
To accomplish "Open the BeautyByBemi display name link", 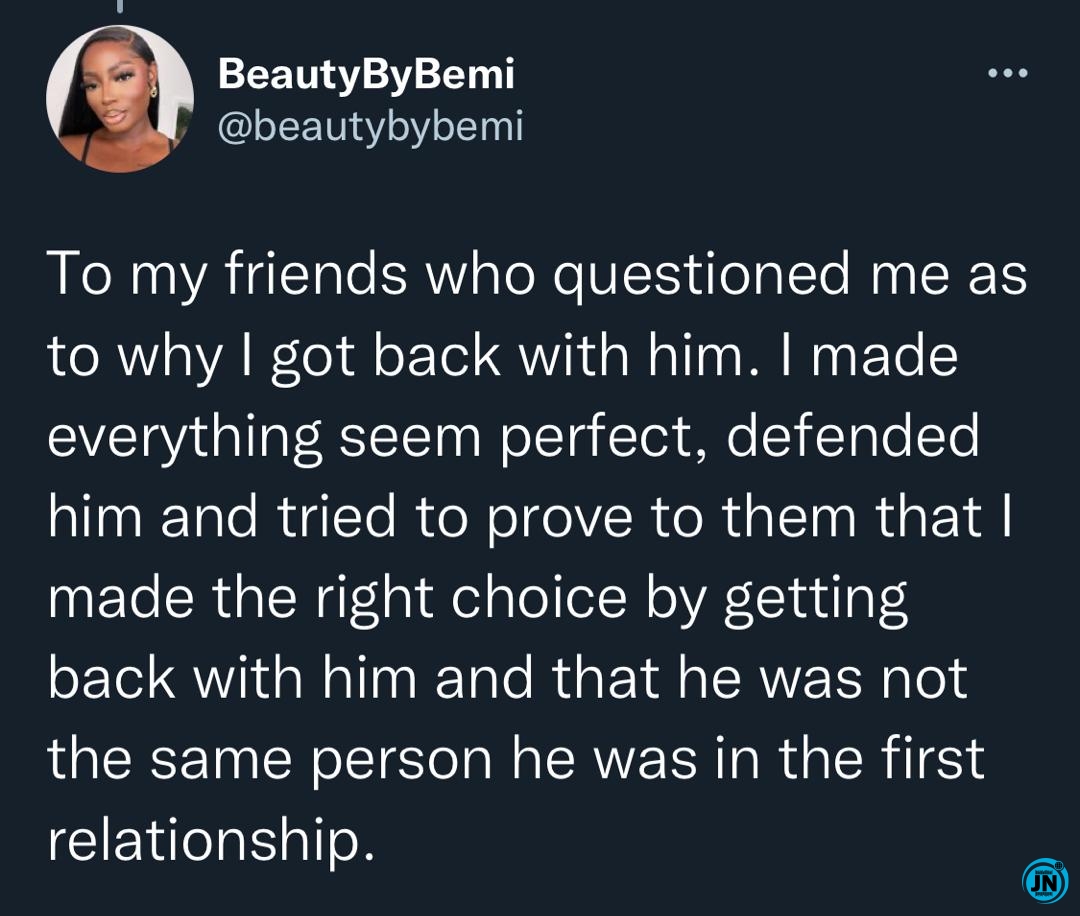I will (366, 74).
